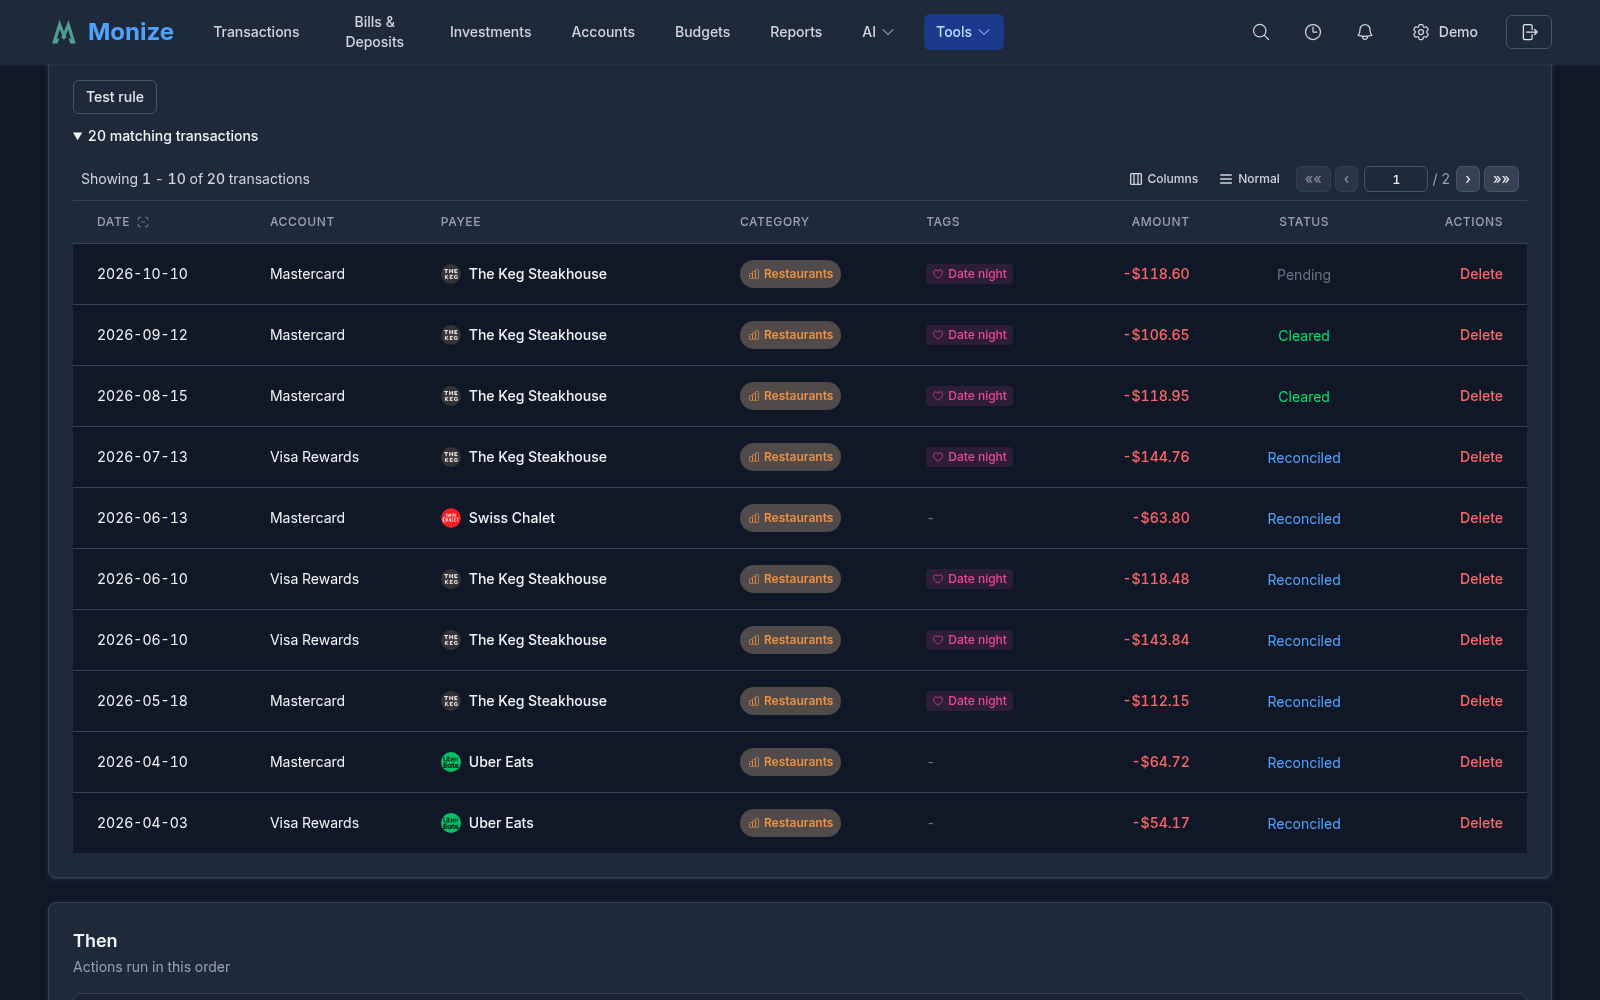This screenshot has width=1600, height=1000.
Task: Open the Budgets page
Action: [x=702, y=32]
